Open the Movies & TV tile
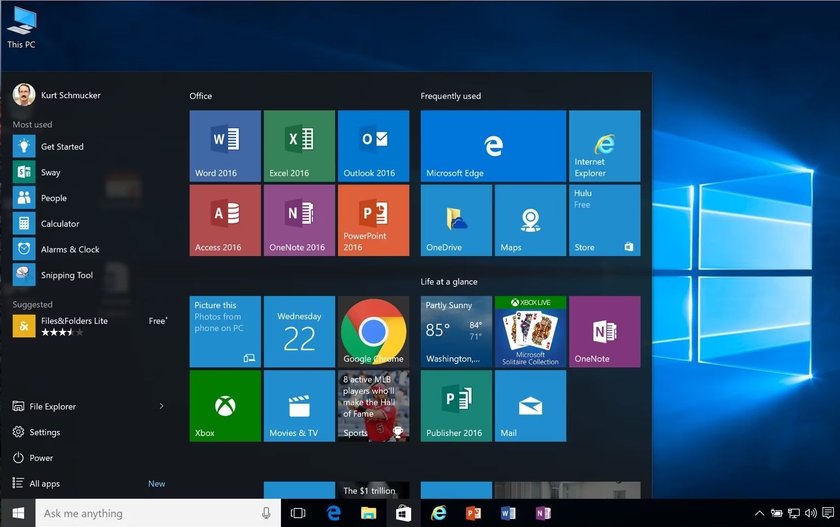 299,406
